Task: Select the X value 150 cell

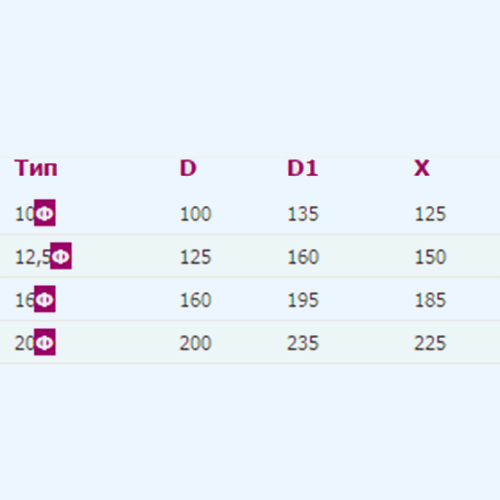Action: point(430,257)
